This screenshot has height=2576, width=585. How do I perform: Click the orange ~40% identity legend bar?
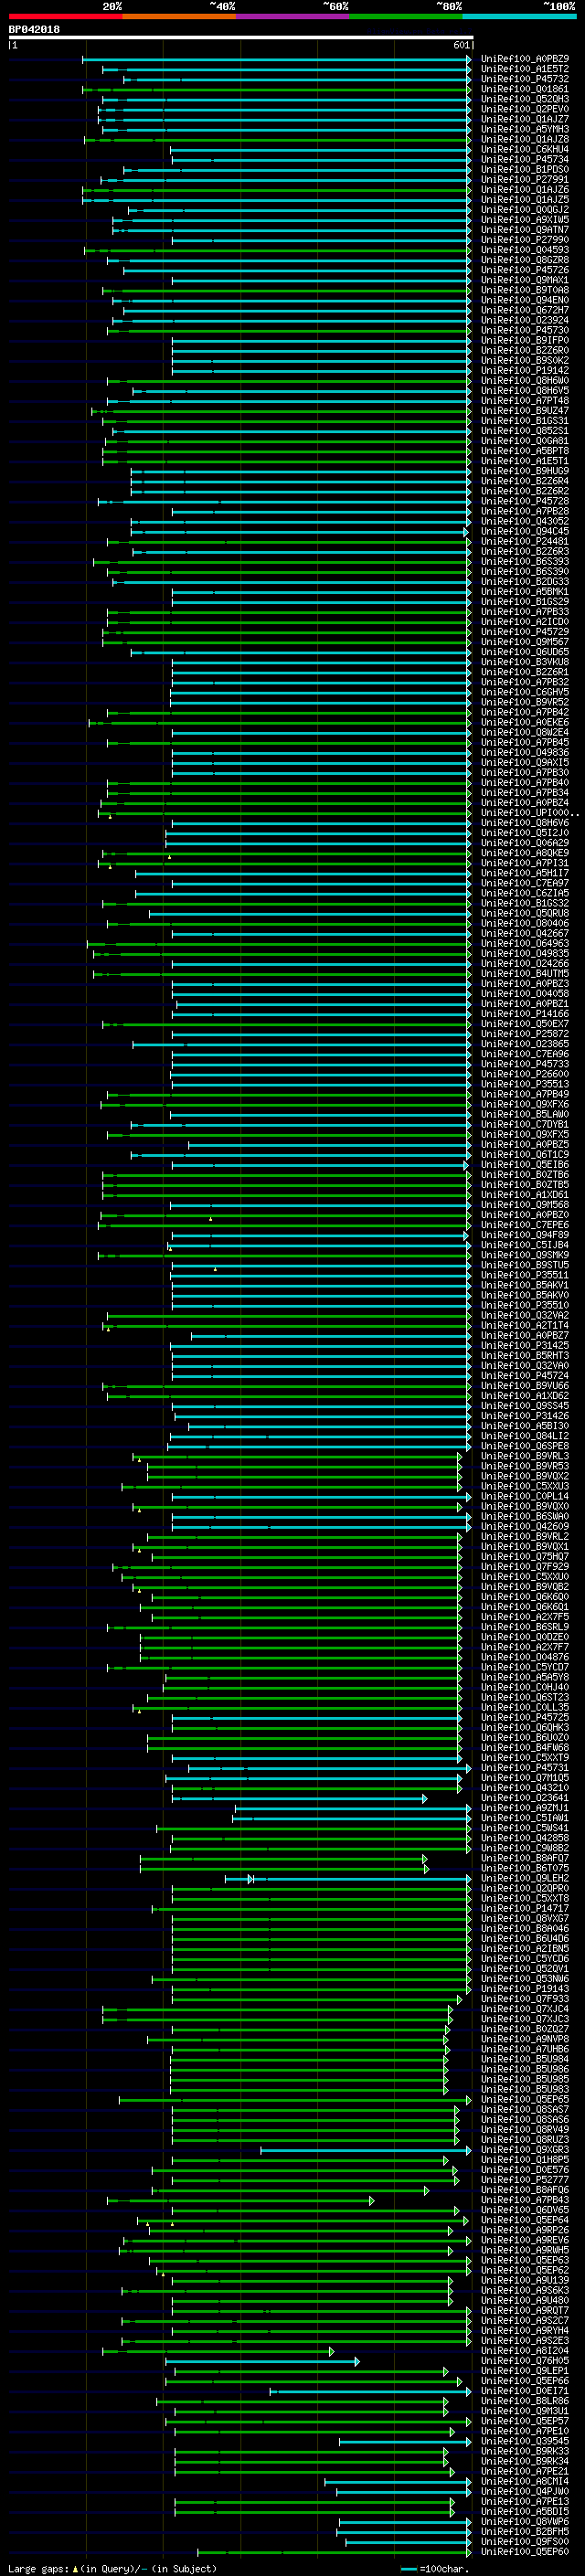tap(179, 17)
